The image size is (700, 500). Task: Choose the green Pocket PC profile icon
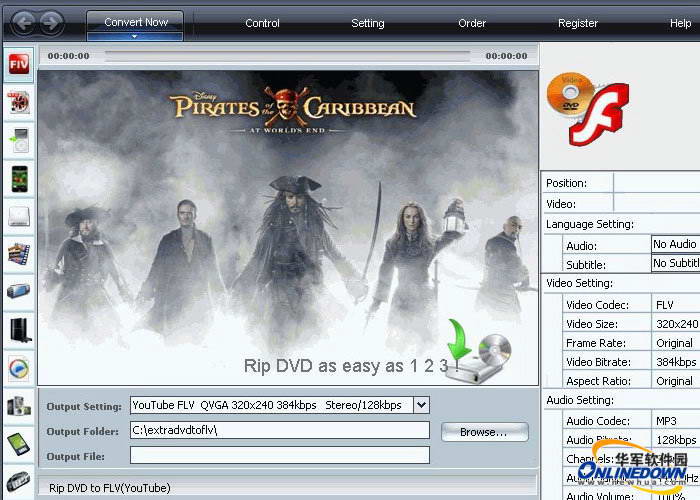click(x=19, y=444)
